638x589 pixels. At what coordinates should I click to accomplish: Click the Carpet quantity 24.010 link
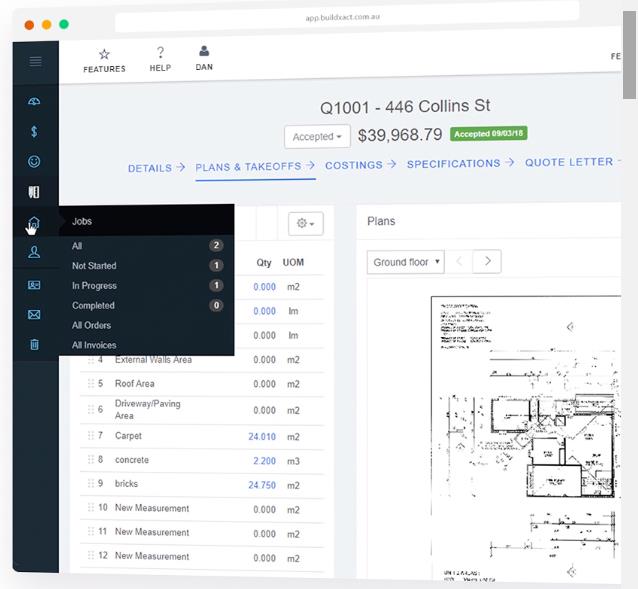(262, 436)
